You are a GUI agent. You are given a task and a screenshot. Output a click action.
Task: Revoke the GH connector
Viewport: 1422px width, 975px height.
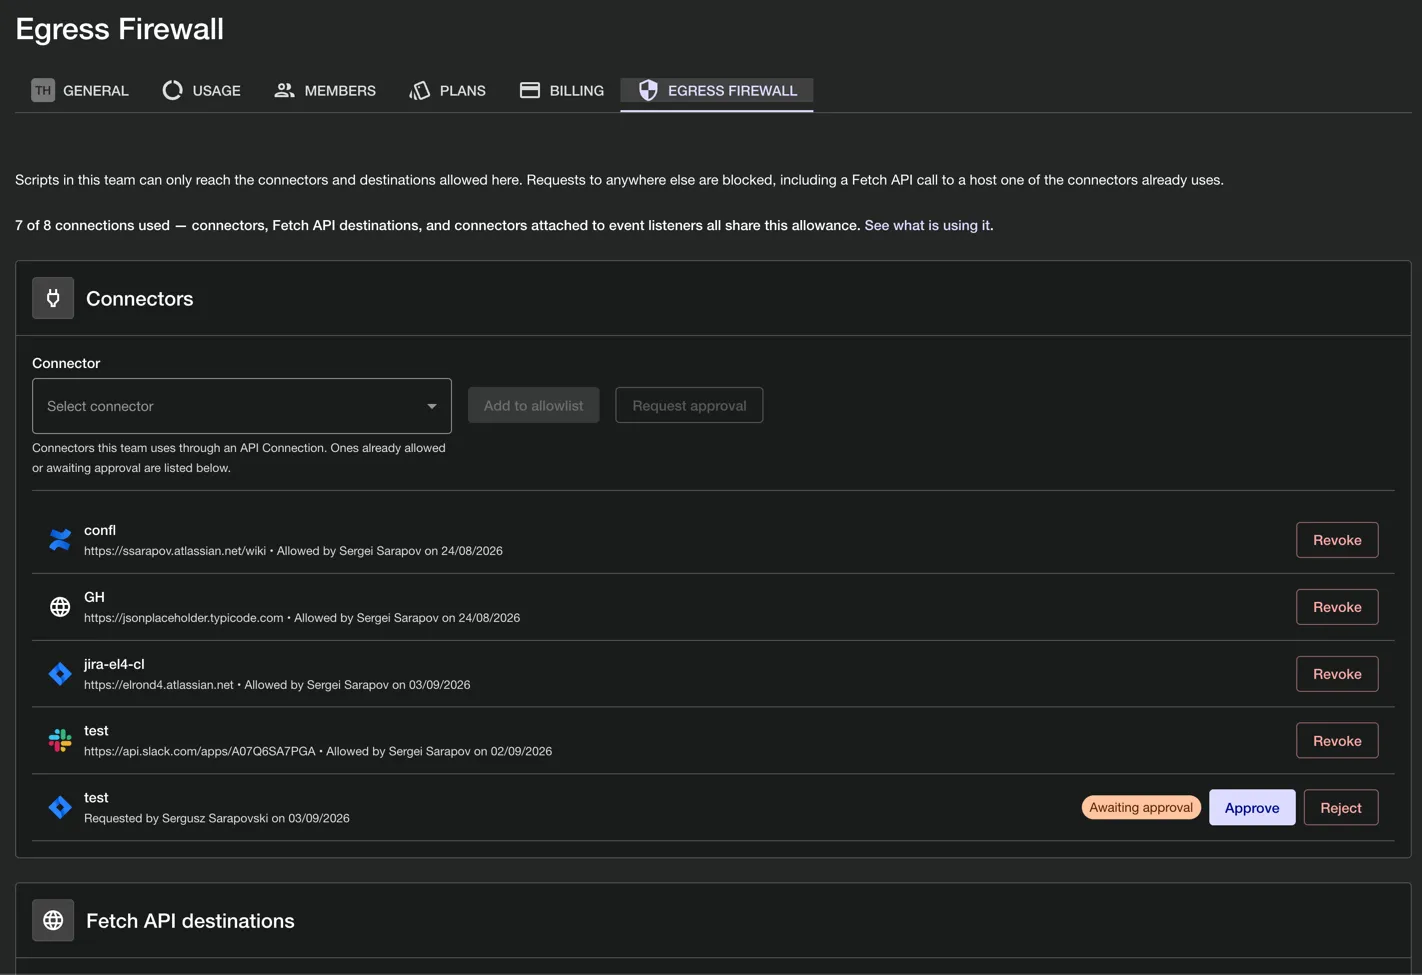(x=1337, y=607)
